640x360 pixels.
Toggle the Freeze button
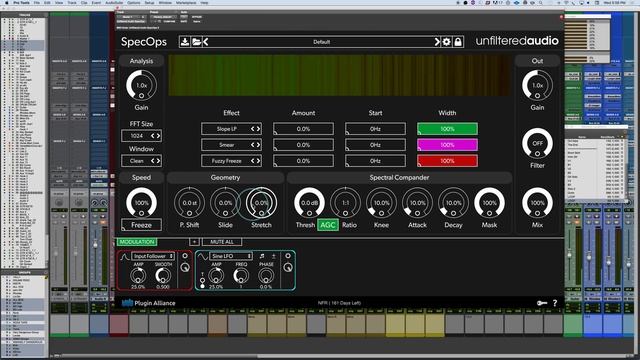point(141,225)
